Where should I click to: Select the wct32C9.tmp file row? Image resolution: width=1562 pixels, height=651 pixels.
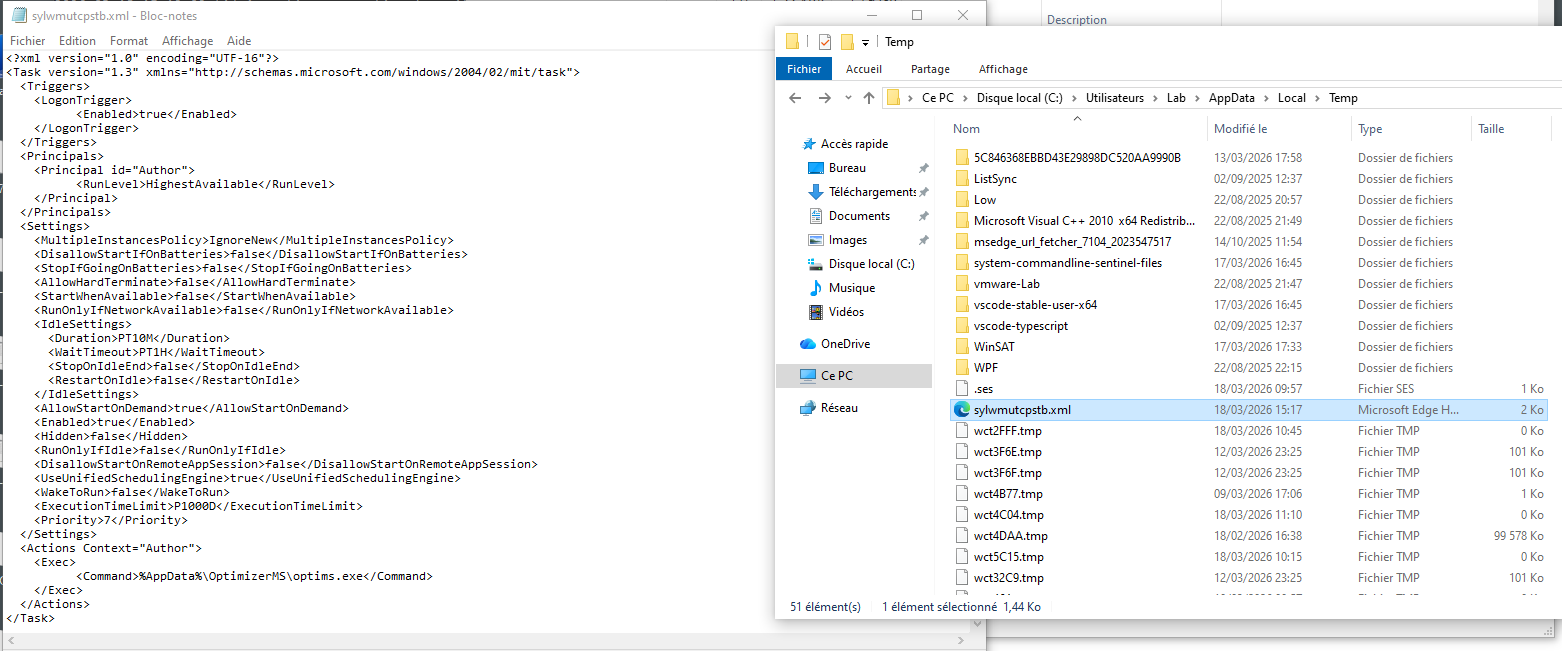(1247, 578)
